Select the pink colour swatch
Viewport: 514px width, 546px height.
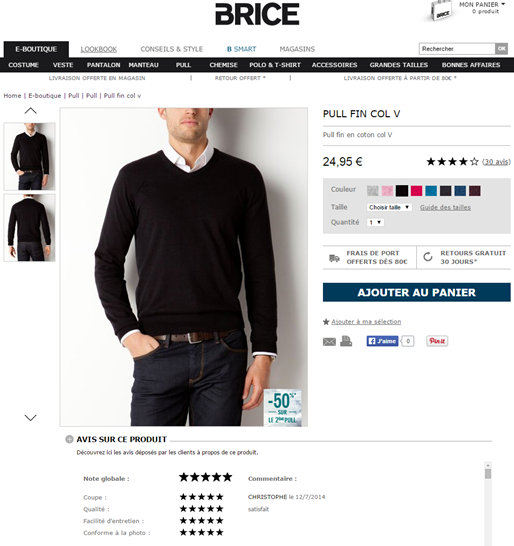[x=387, y=190]
